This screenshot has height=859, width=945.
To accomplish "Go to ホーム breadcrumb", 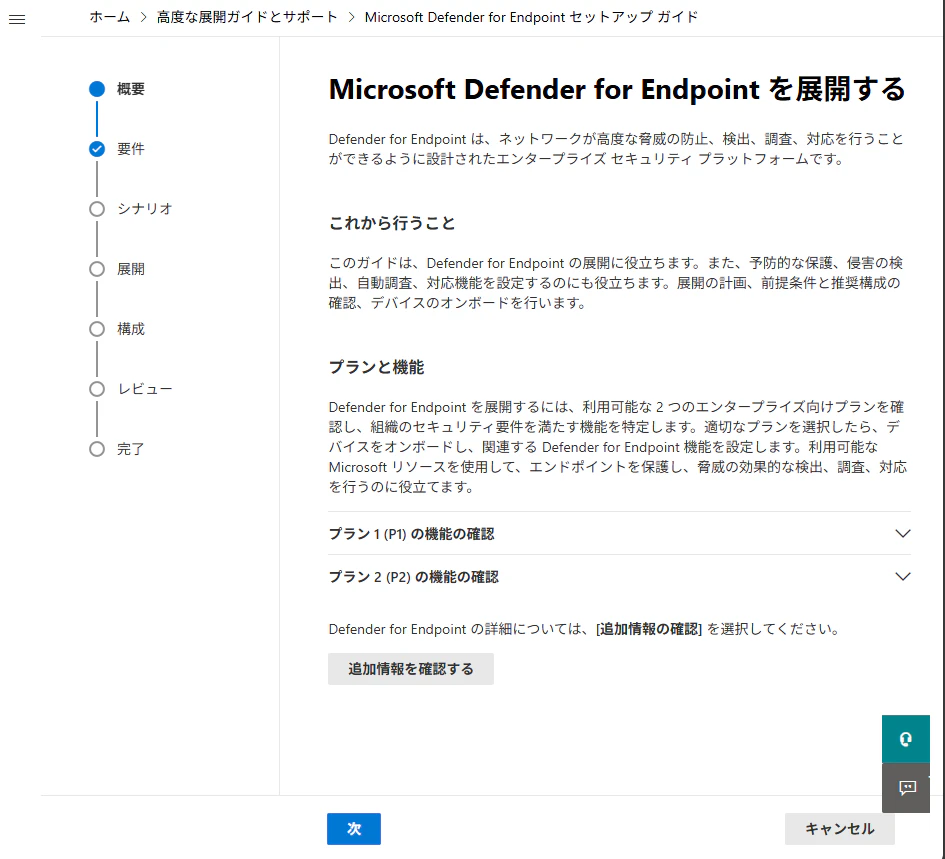I will [110, 17].
